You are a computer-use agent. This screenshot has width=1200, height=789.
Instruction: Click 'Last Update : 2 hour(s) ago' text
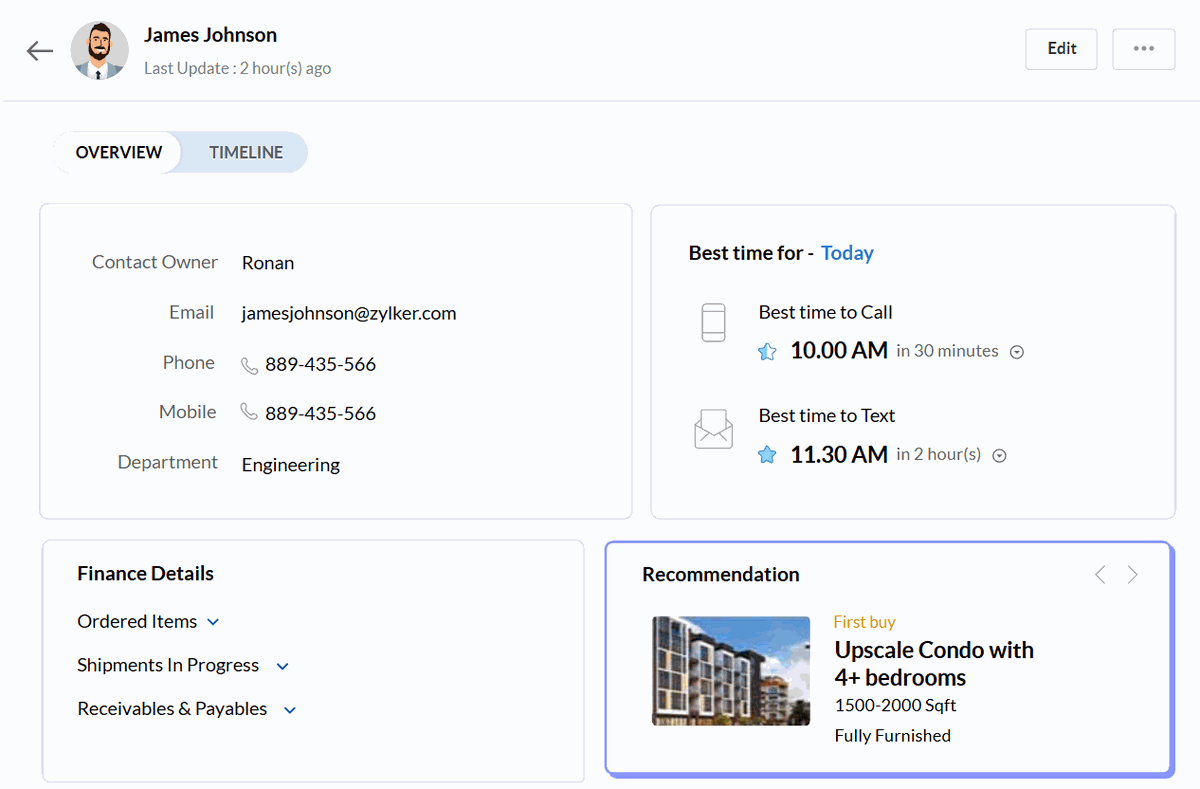pos(238,69)
